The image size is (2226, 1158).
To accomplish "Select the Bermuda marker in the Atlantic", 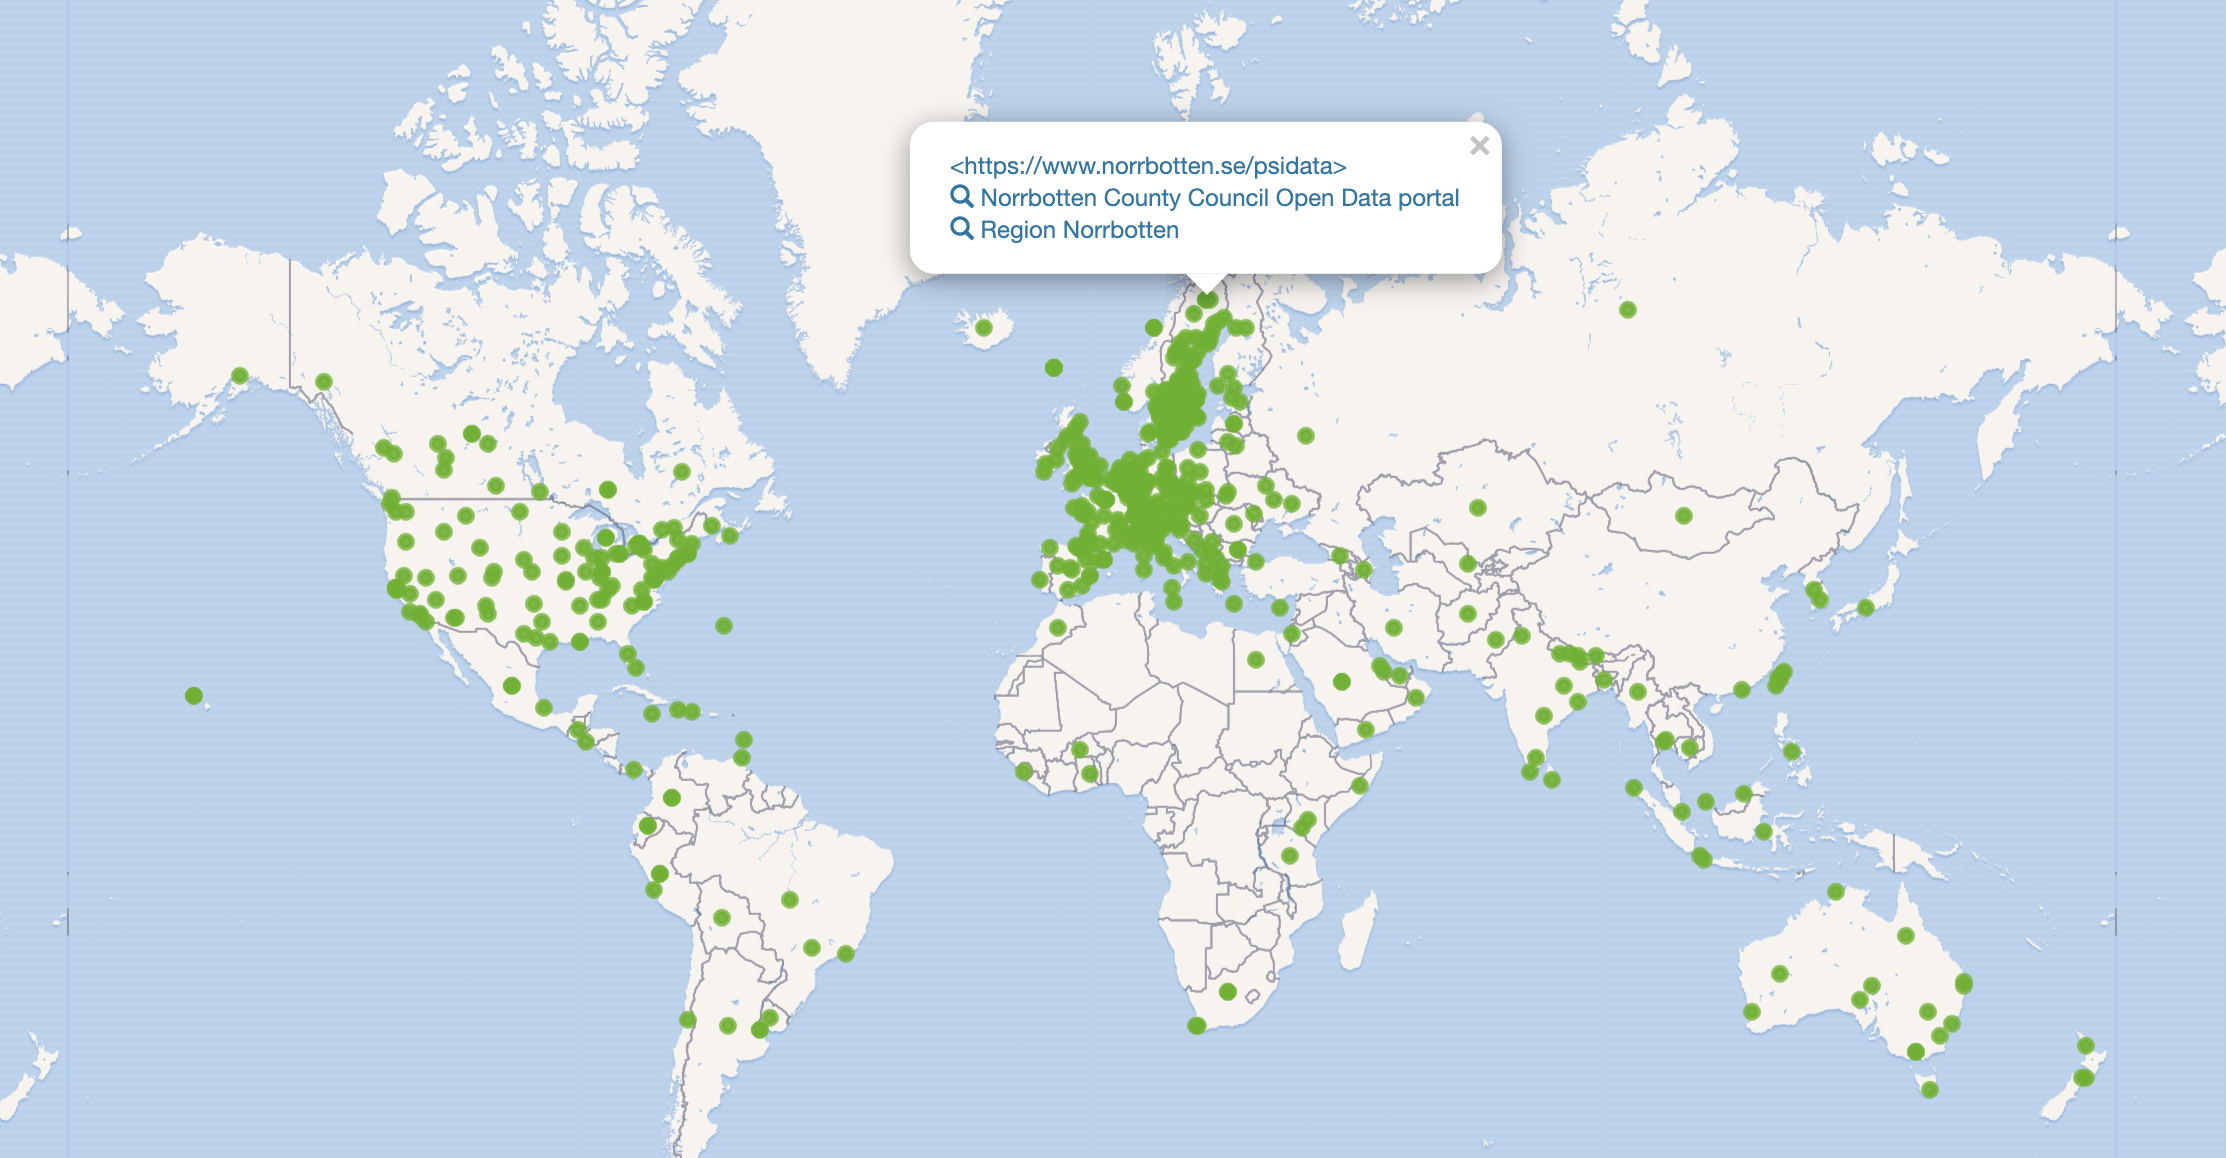I will click(x=724, y=626).
